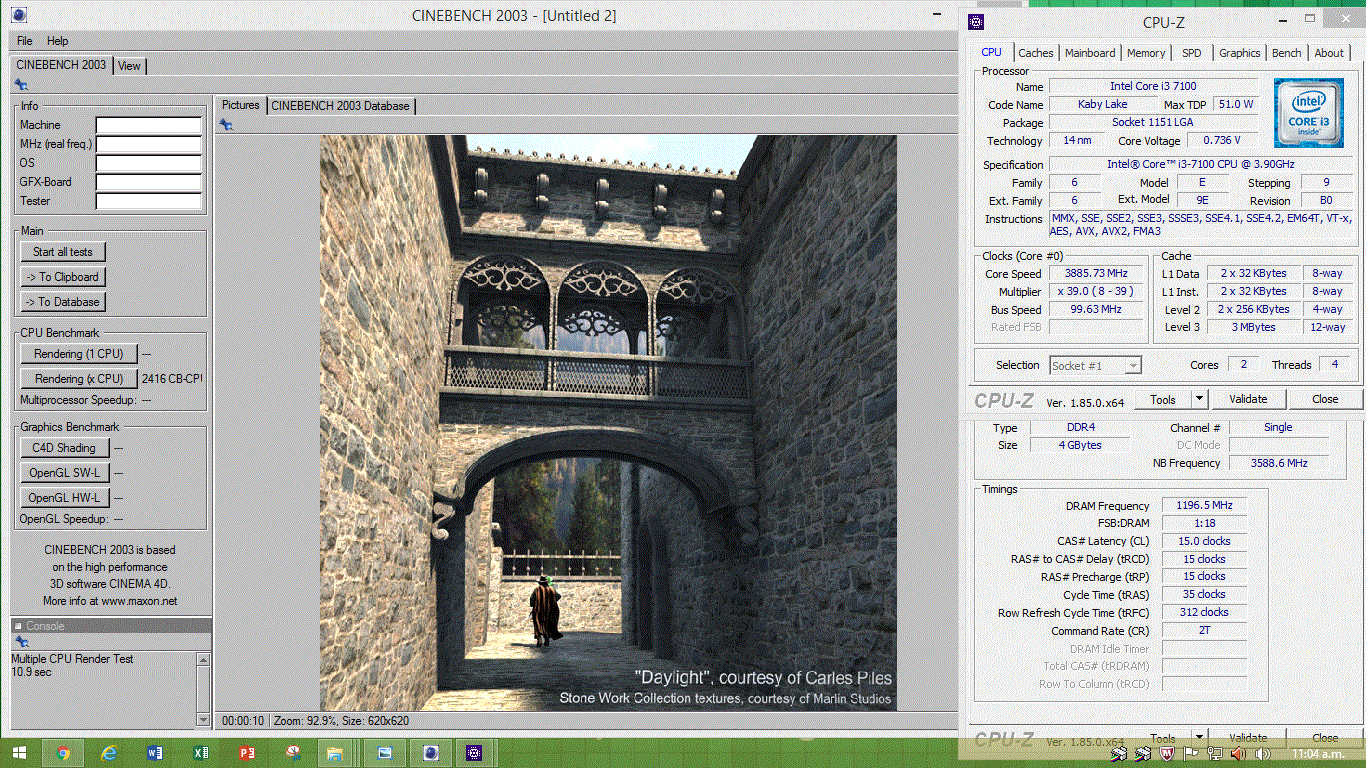Click Validate in the CPU-Z Processor window

1248,399
